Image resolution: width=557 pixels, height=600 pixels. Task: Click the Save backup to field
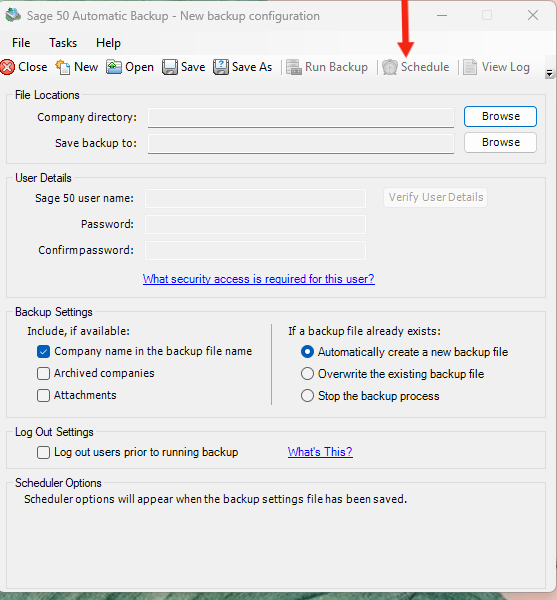click(301, 144)
